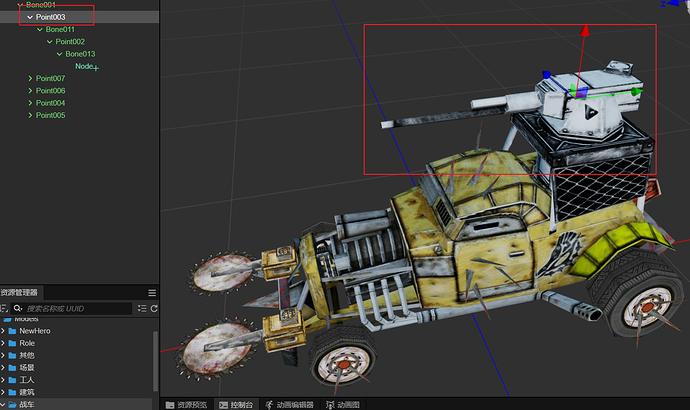Expand the 工人 folder chevron
This screenshot has width=690, height=410.
[3, 380]
